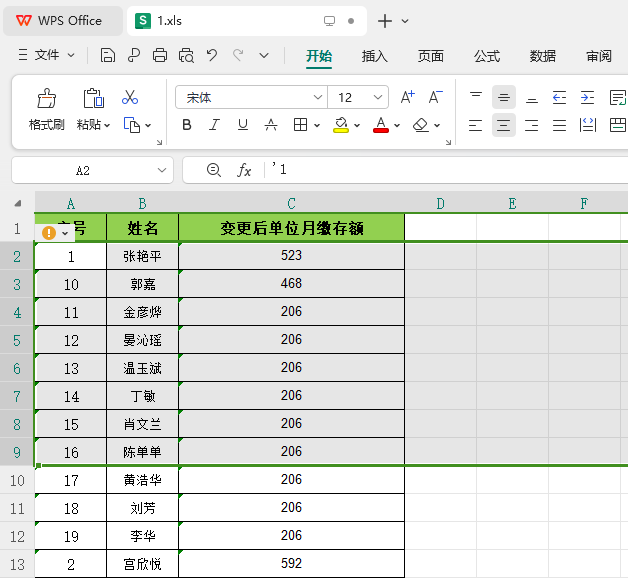Click the fx Insert Function icon
Image resolution: width=628 pixels, height=578 pixels.
(x=244, y=170)
